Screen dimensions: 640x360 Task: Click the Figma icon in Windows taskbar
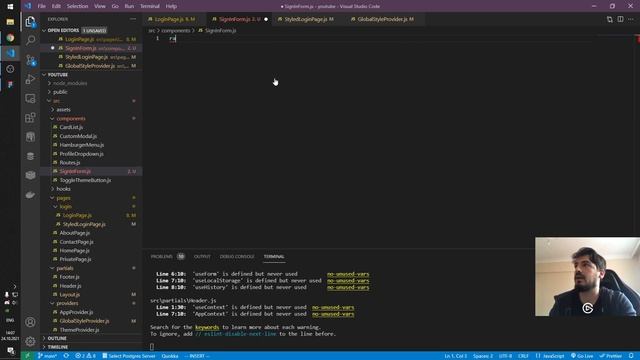click(x=10, y=84)
